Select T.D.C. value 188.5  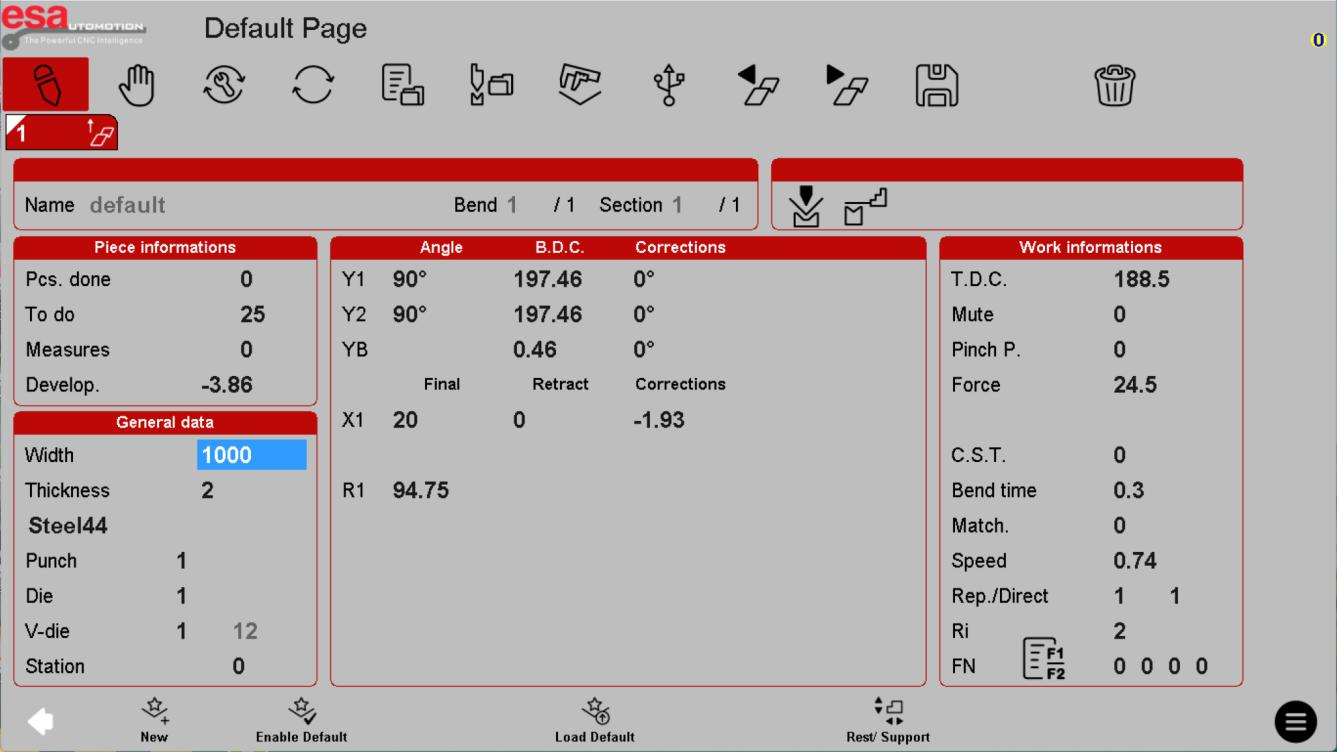(x=1142, y=279)
